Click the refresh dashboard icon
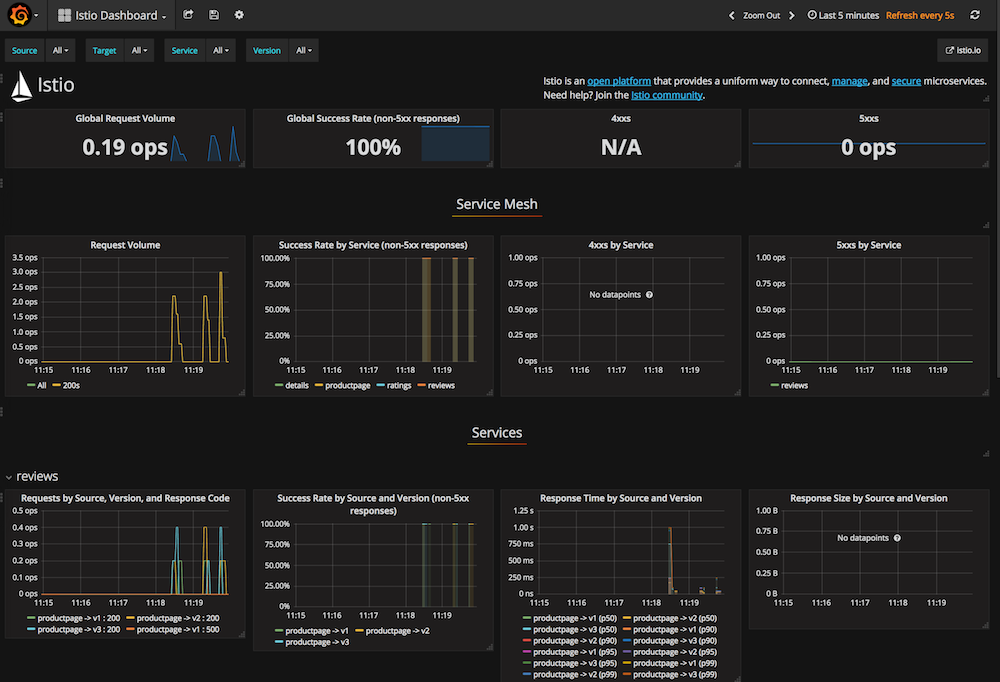1000x682 pixels. pyautogui.click(x=974, y=15)
